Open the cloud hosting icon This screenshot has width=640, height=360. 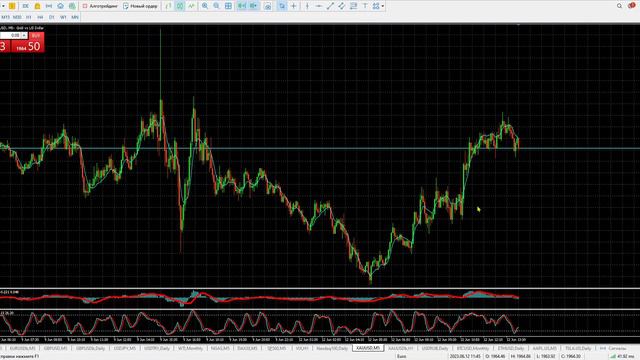(60, 6)
